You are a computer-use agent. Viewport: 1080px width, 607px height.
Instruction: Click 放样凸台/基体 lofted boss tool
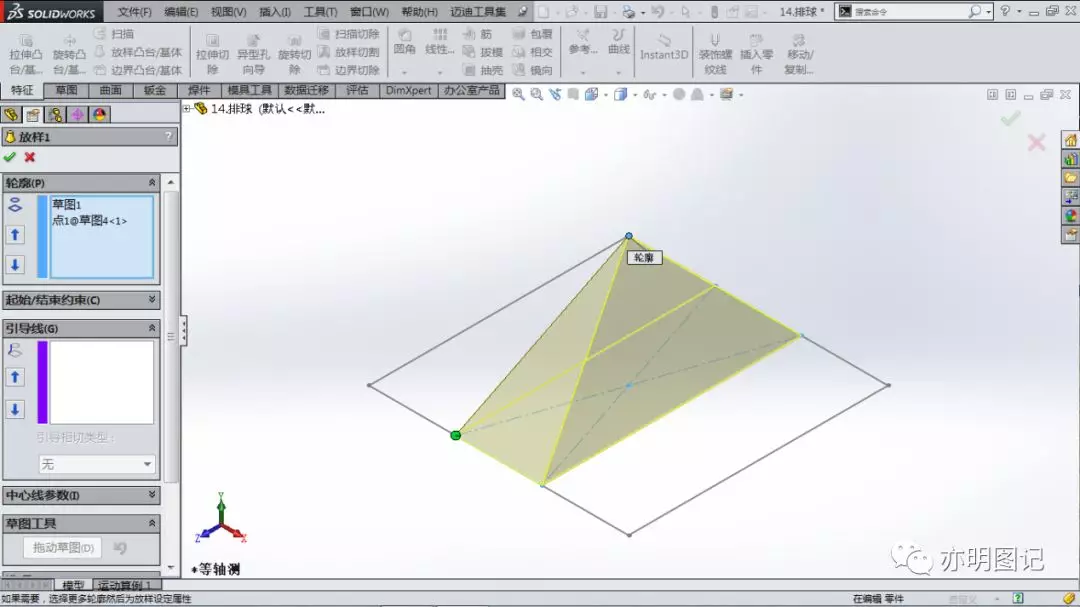[138, 52]
